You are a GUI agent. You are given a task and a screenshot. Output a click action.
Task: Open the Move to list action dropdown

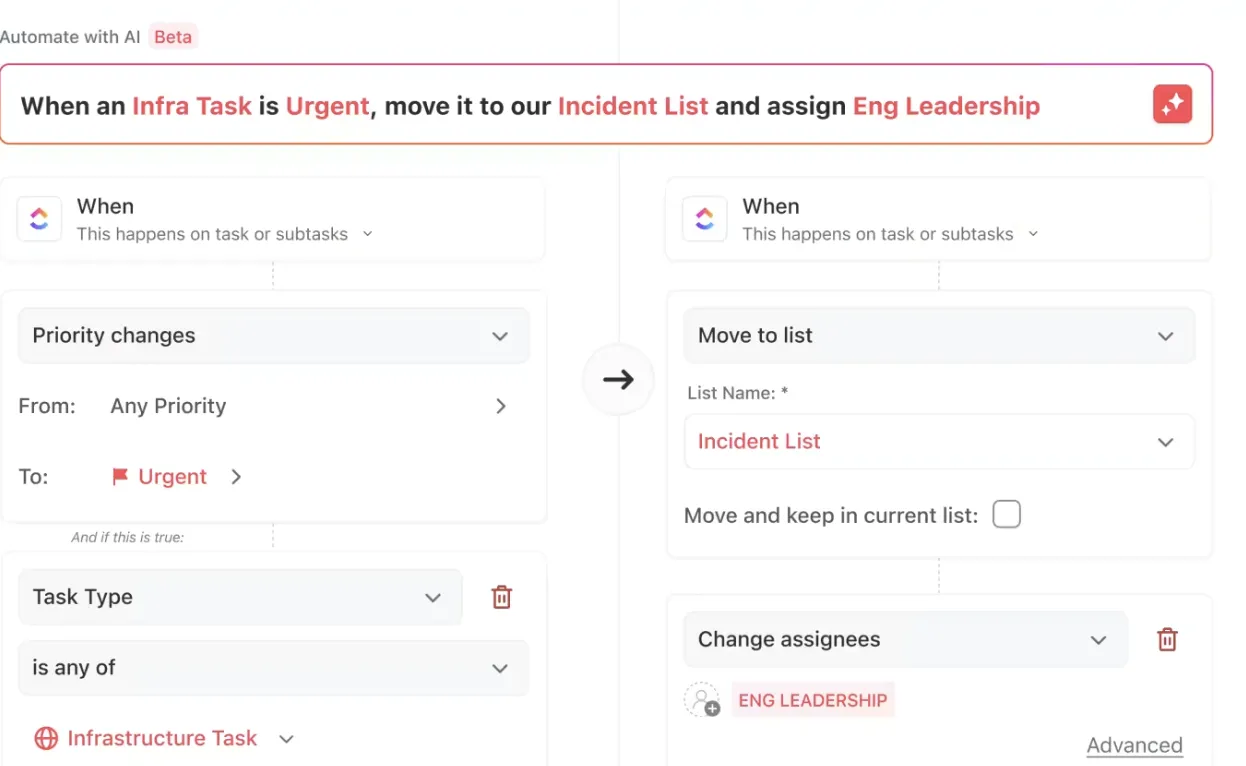(x=939, y=335)
